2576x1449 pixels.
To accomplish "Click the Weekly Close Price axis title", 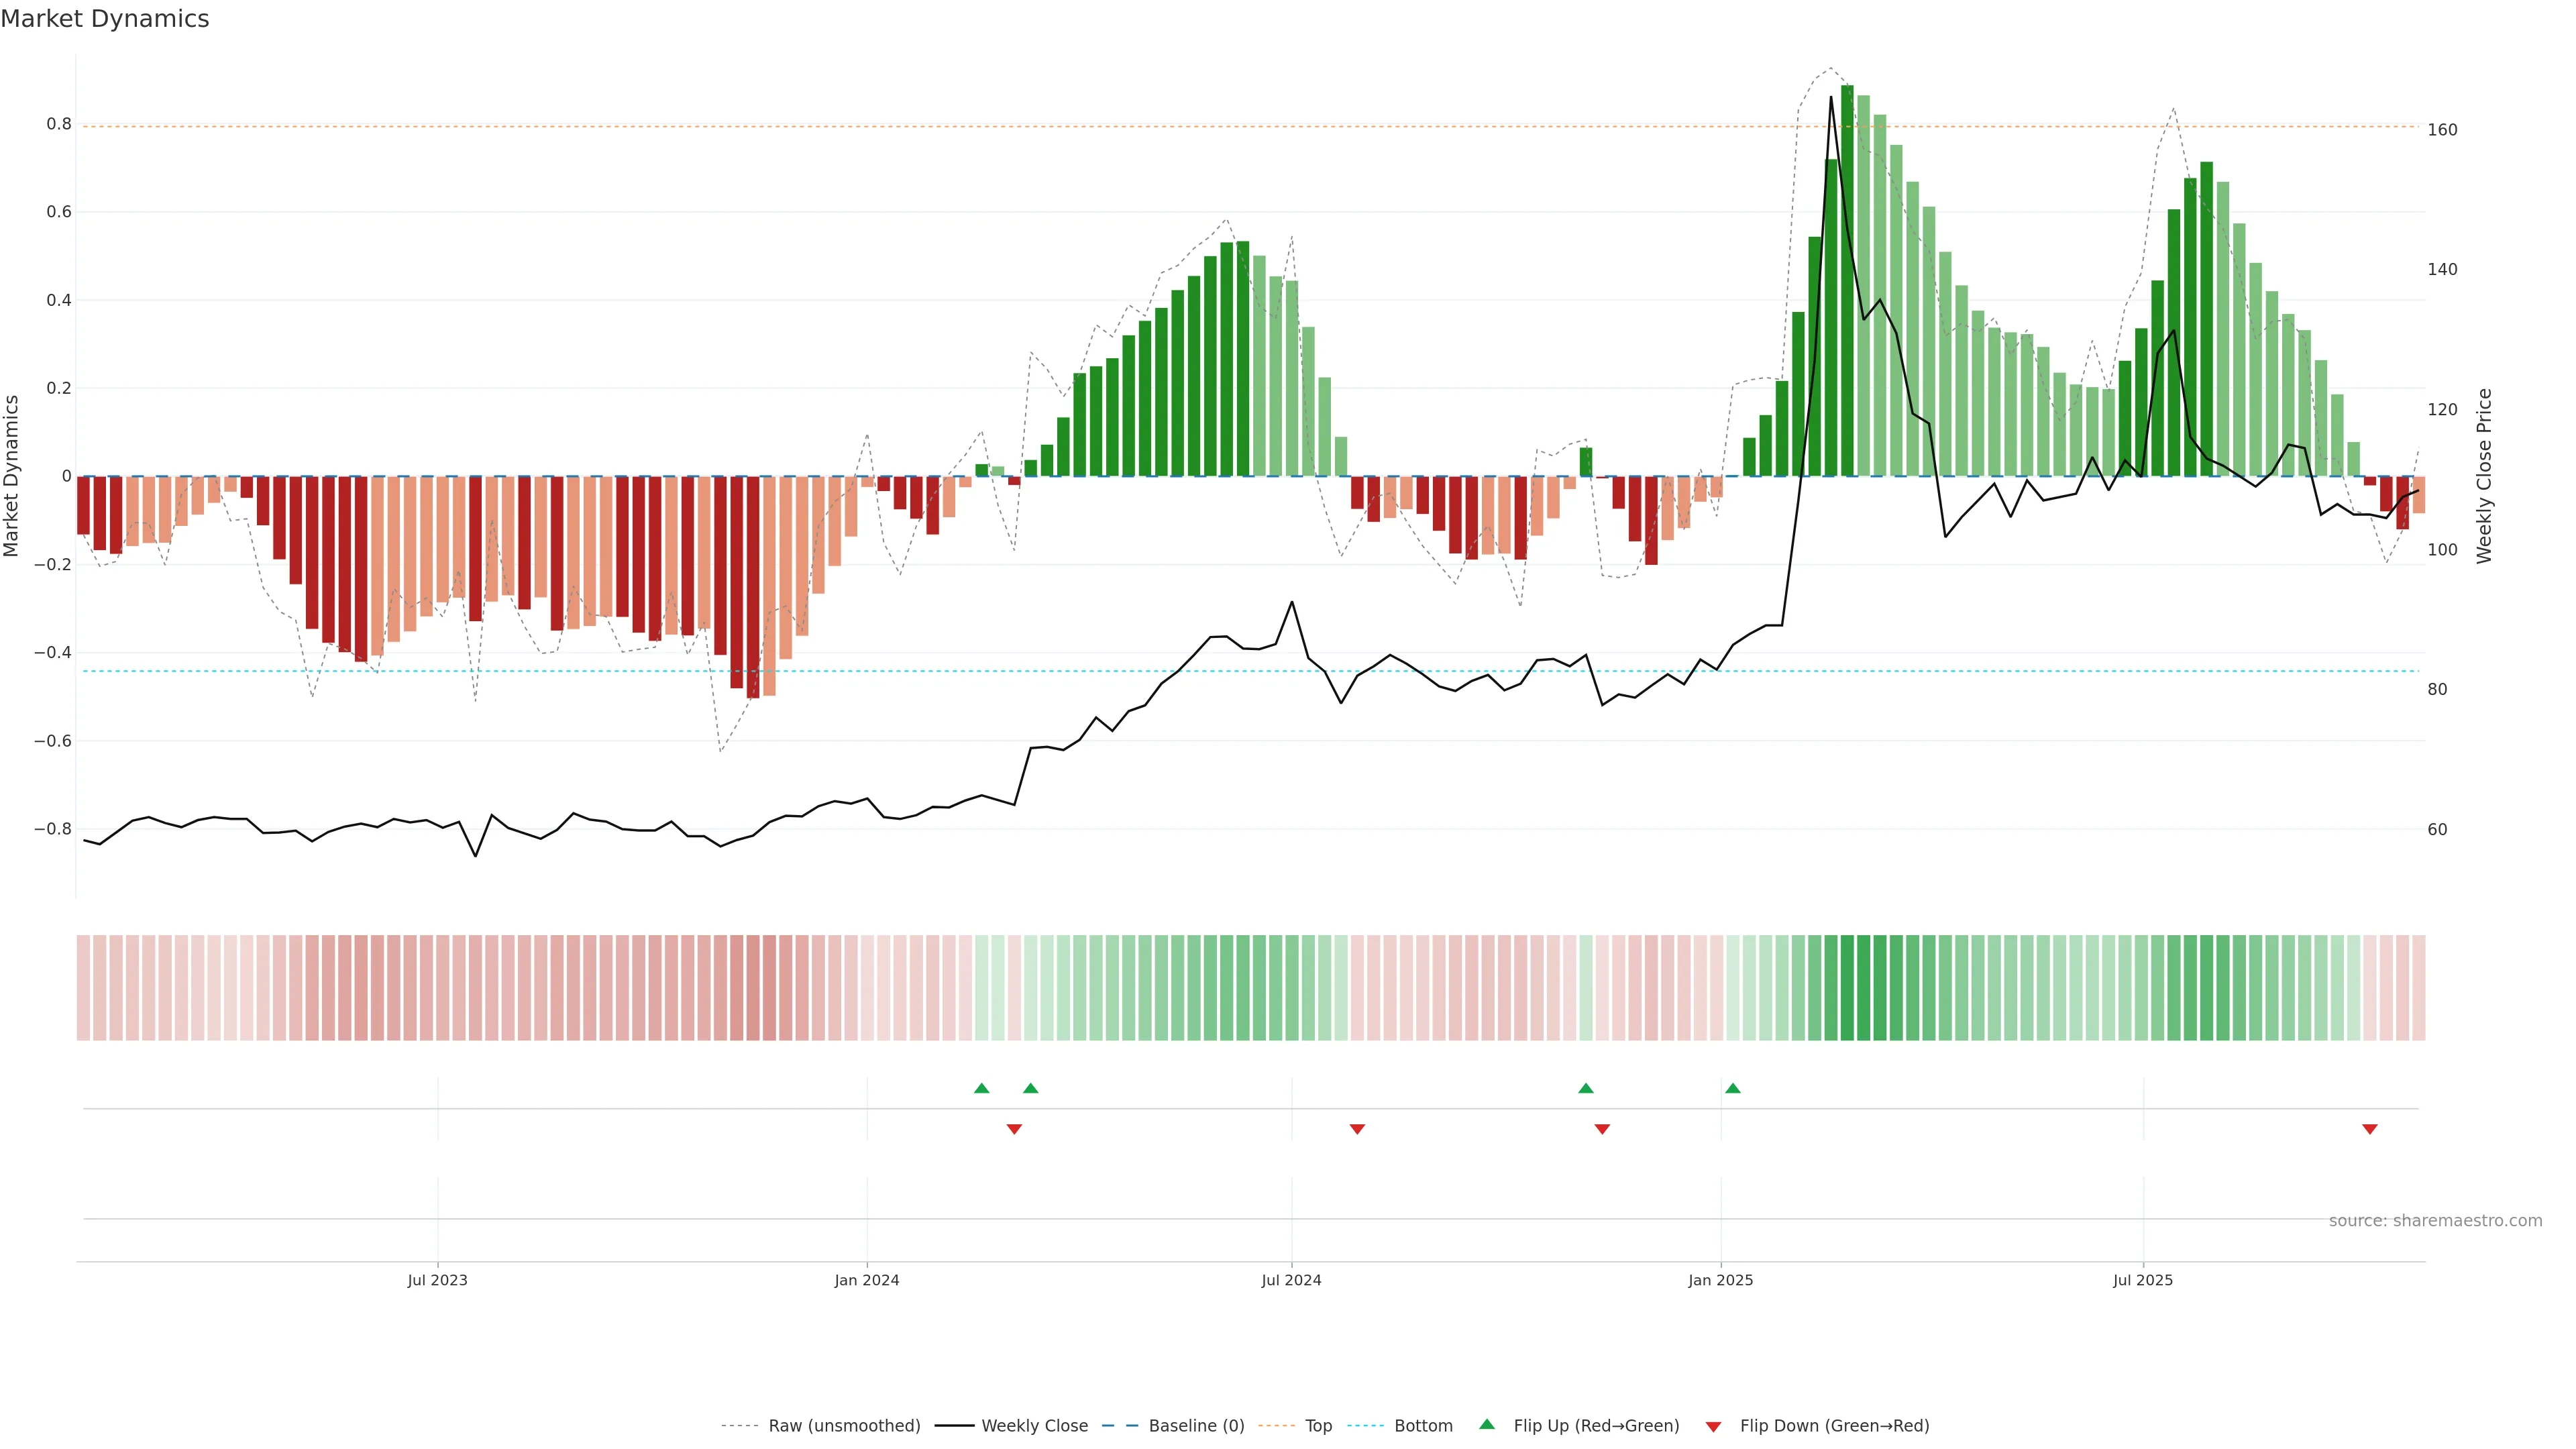I will click(x=2484, y=476).
